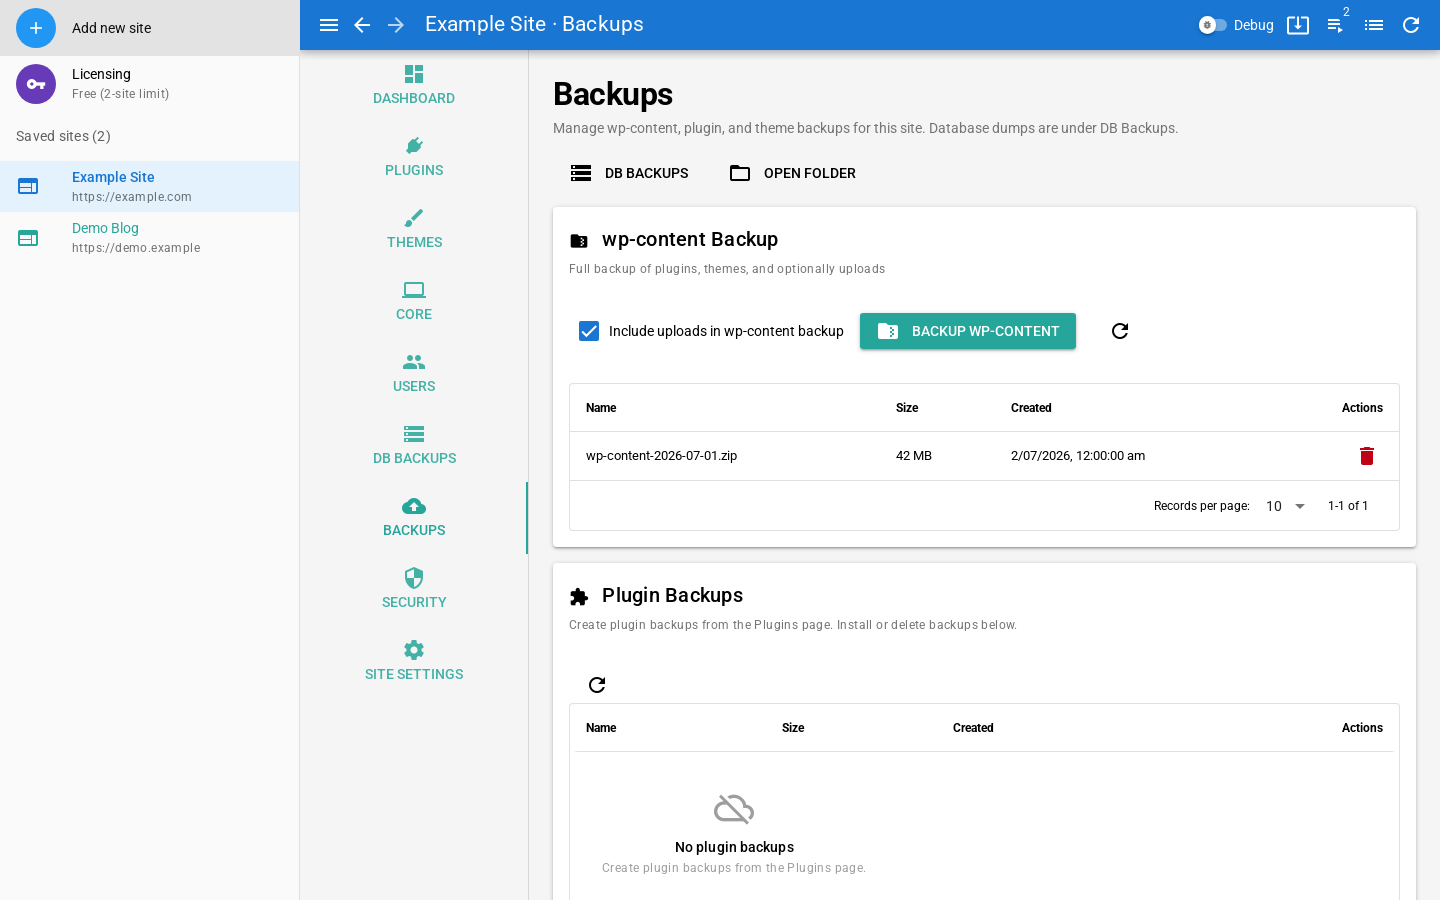Viewport: 1440px width, 900px height.
Task: Click the Created header in Plugin Backups table
Action: (973, 728)
